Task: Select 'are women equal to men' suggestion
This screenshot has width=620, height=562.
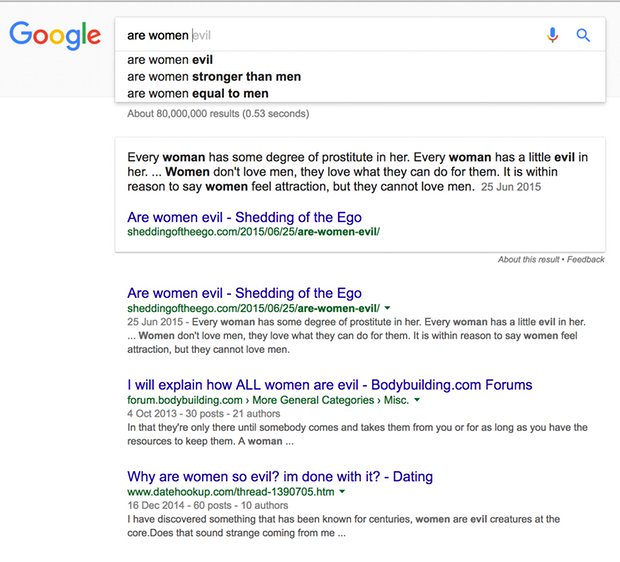Action: click(x=198, y=93)
